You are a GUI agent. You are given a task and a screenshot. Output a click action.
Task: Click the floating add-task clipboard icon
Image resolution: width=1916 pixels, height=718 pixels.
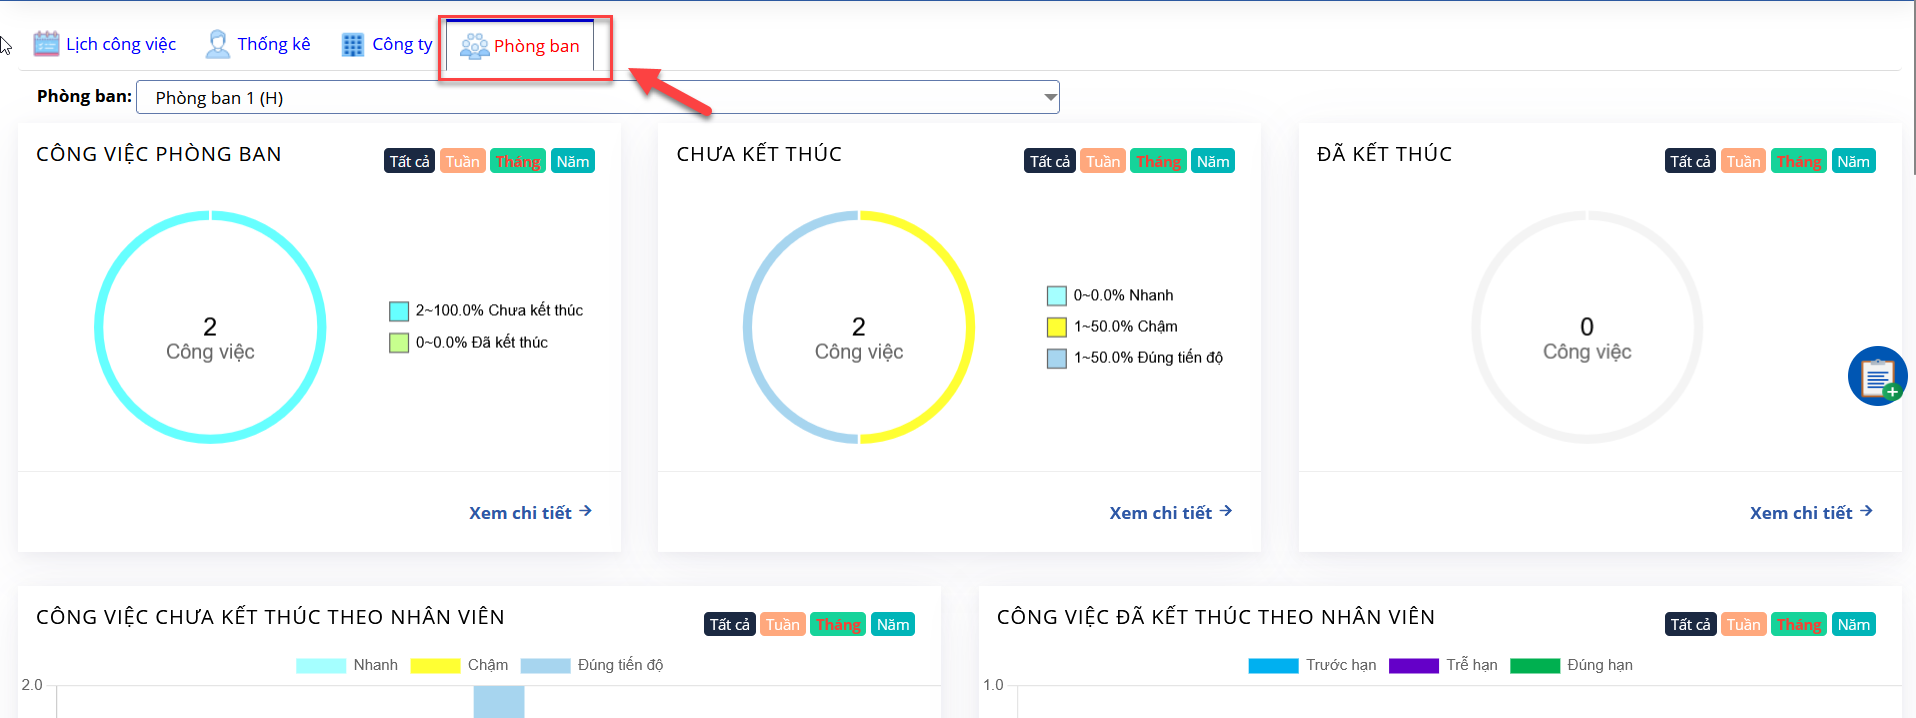click(x=1877, y=376)
